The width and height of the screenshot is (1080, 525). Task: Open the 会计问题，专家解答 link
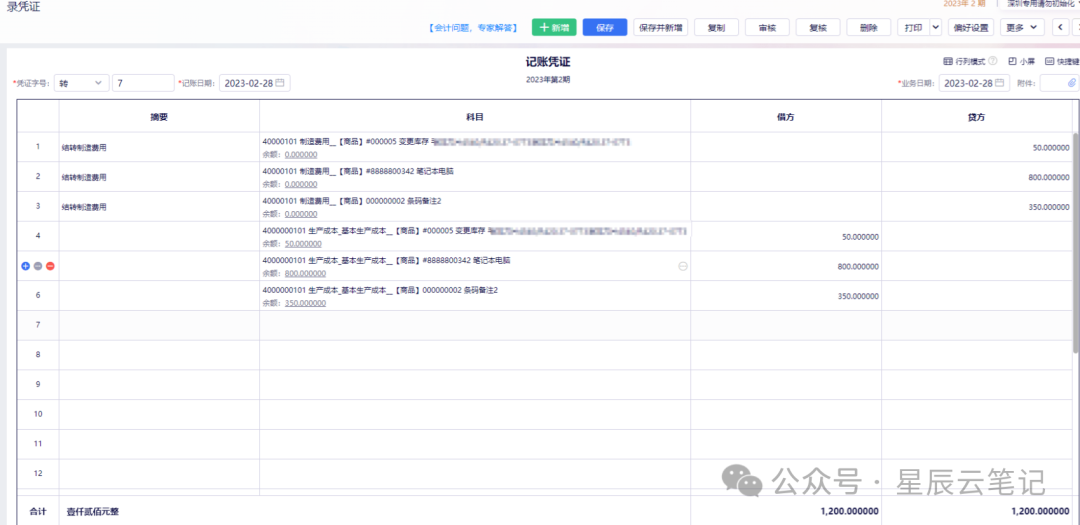472,28
